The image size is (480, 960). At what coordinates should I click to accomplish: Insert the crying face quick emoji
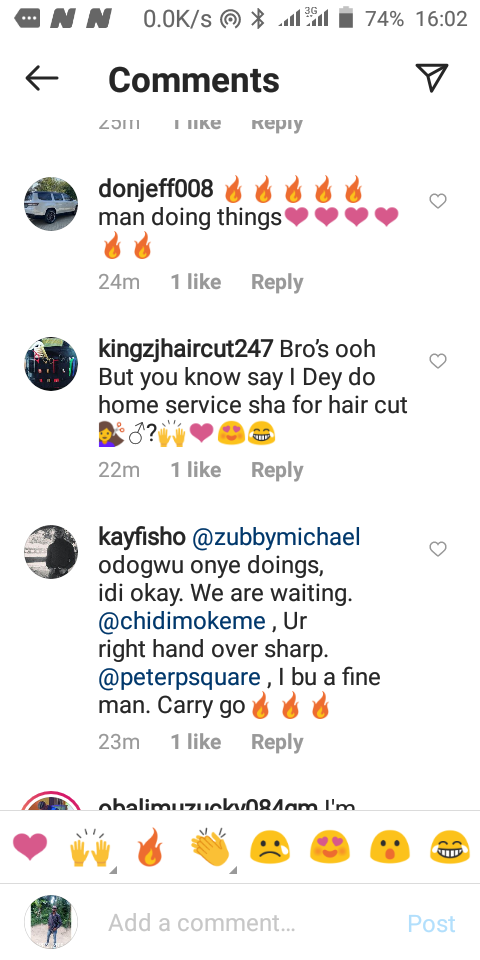270,849
